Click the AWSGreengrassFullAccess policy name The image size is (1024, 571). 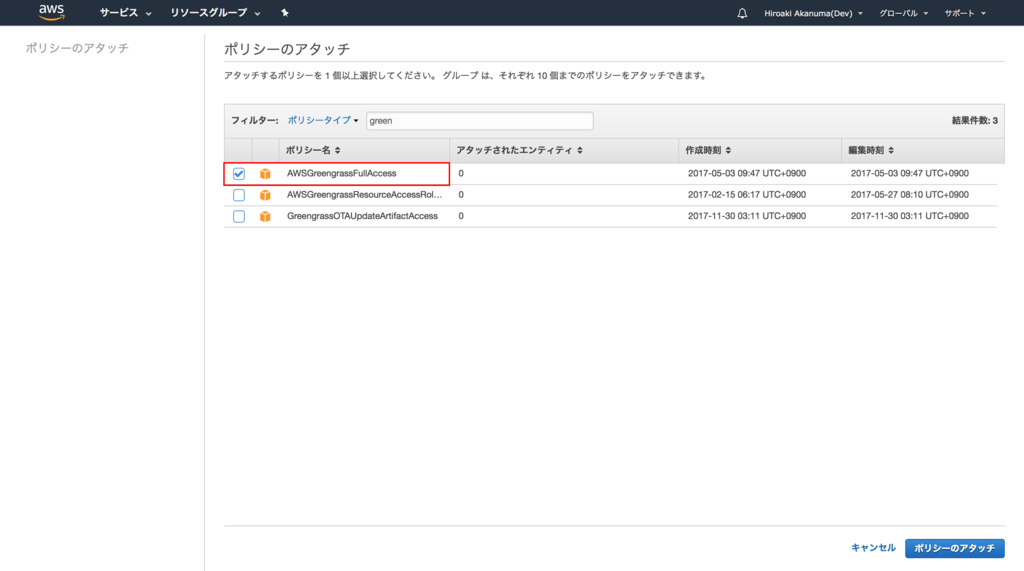click(x=342, y=173)
